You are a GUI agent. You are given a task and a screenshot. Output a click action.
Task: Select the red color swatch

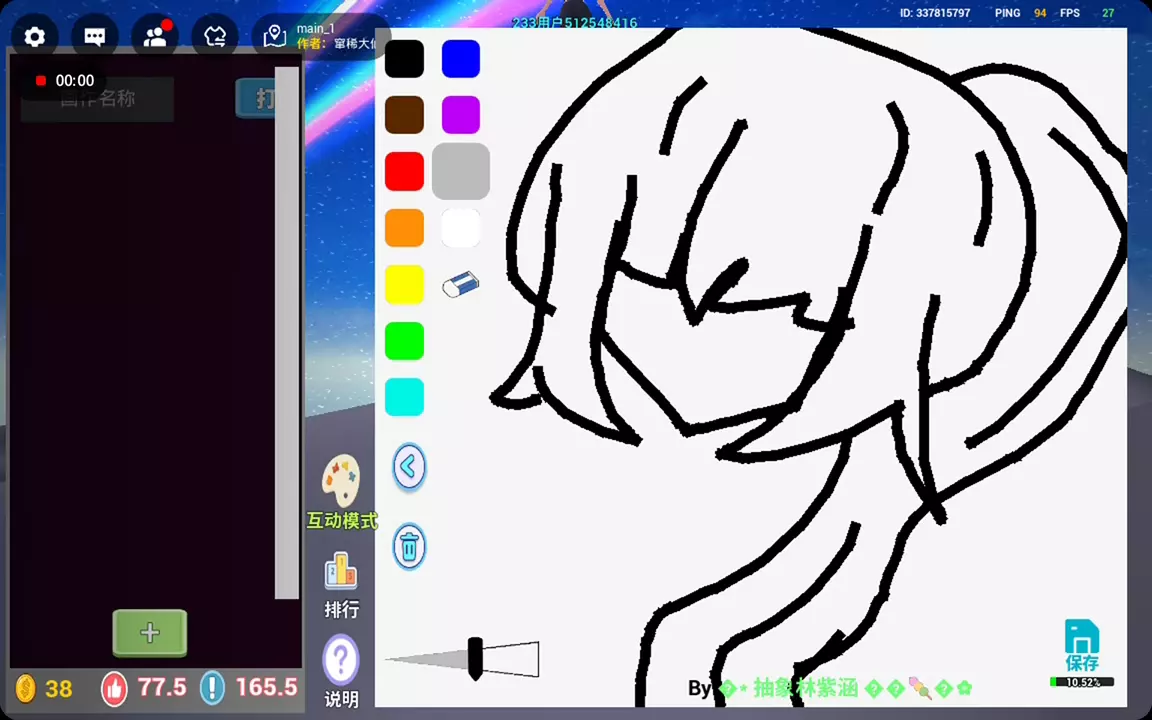tap(404, 172)
